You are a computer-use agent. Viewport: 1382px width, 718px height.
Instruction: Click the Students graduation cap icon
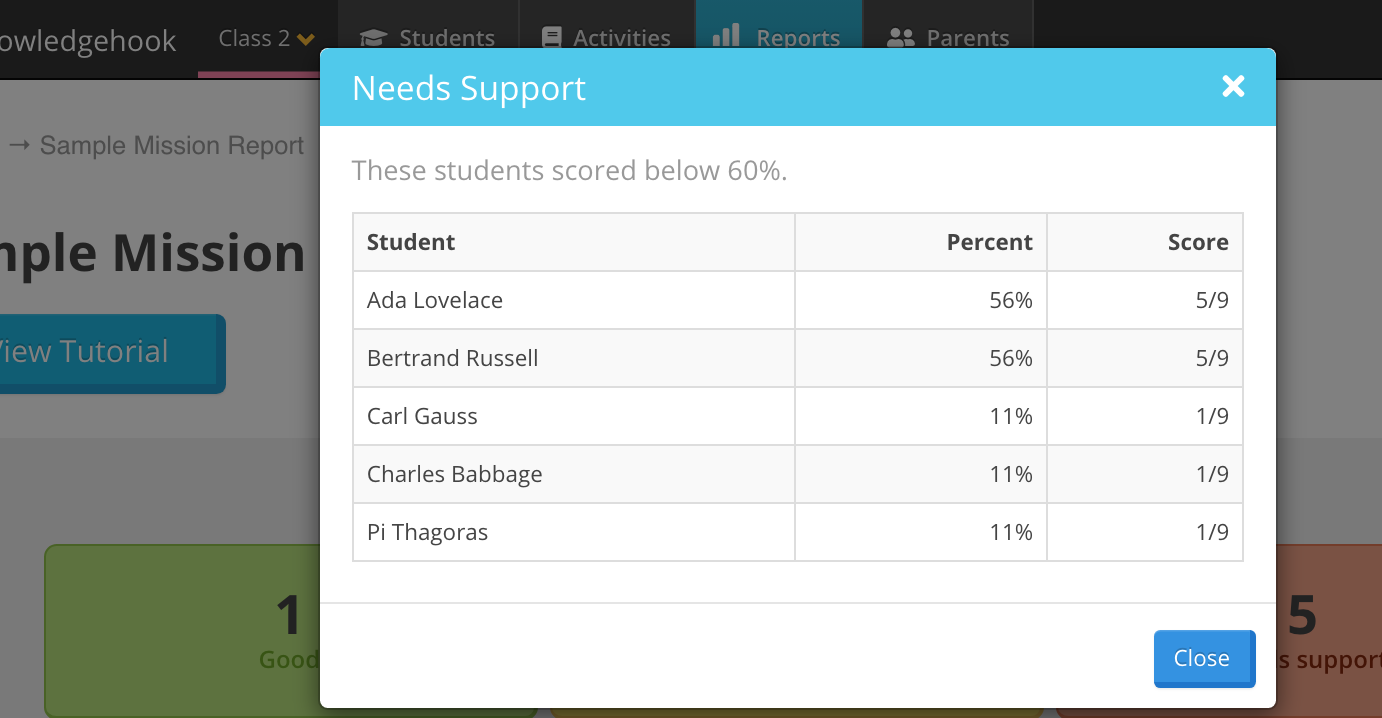pos(373,38)
